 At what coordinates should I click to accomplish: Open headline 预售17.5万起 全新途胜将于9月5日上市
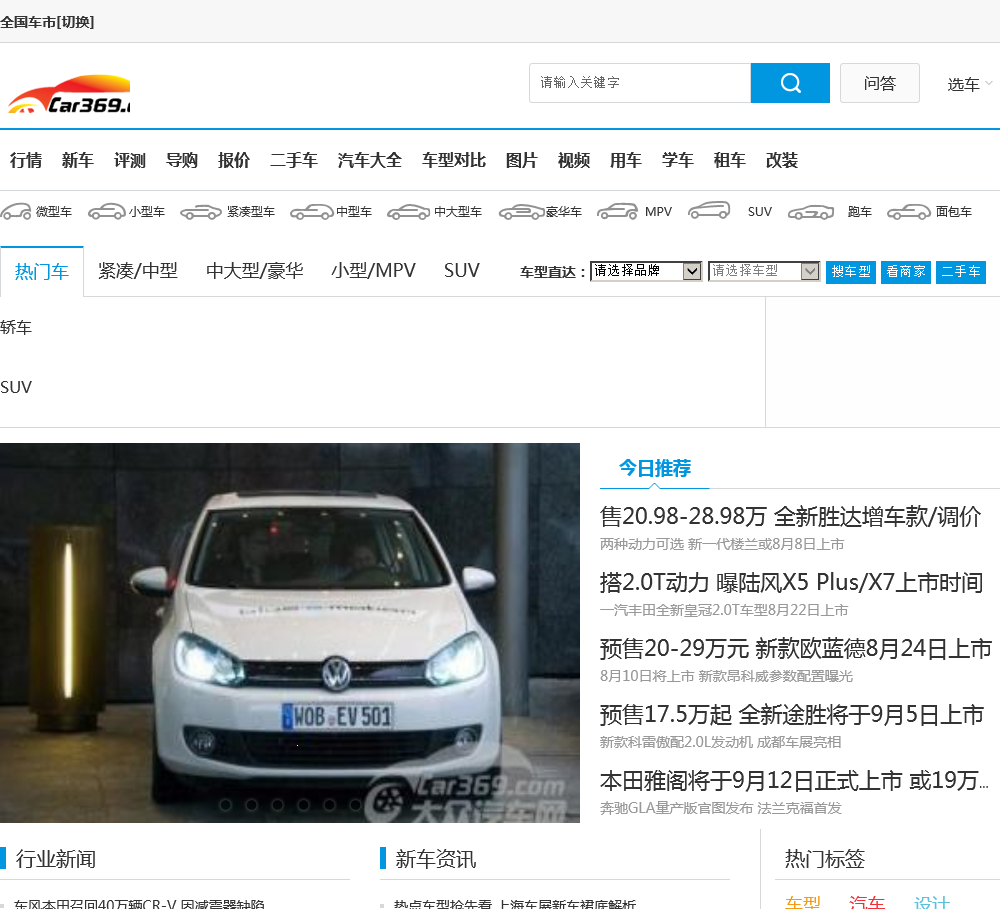[x=792, y=715]
